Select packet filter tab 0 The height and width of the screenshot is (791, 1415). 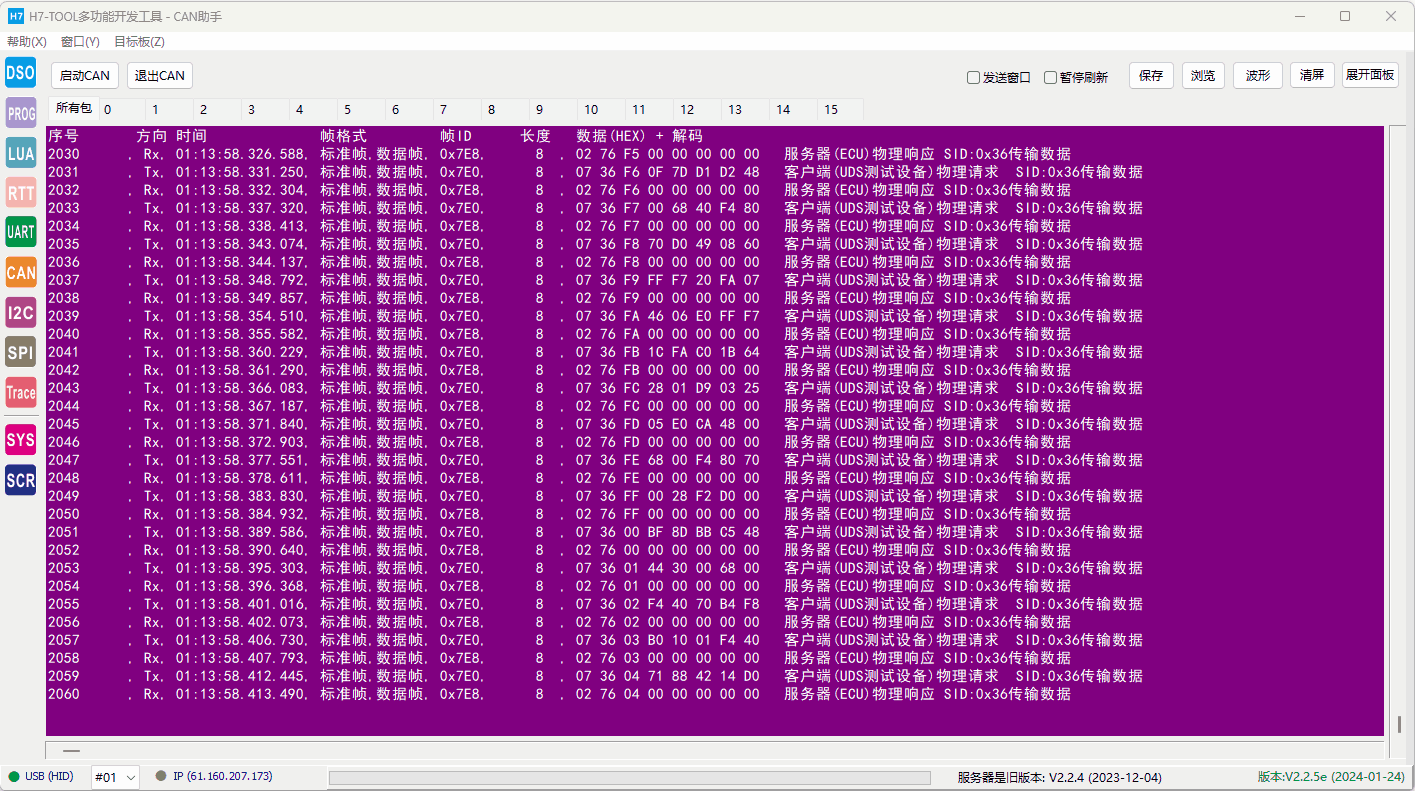coord(121,109)
